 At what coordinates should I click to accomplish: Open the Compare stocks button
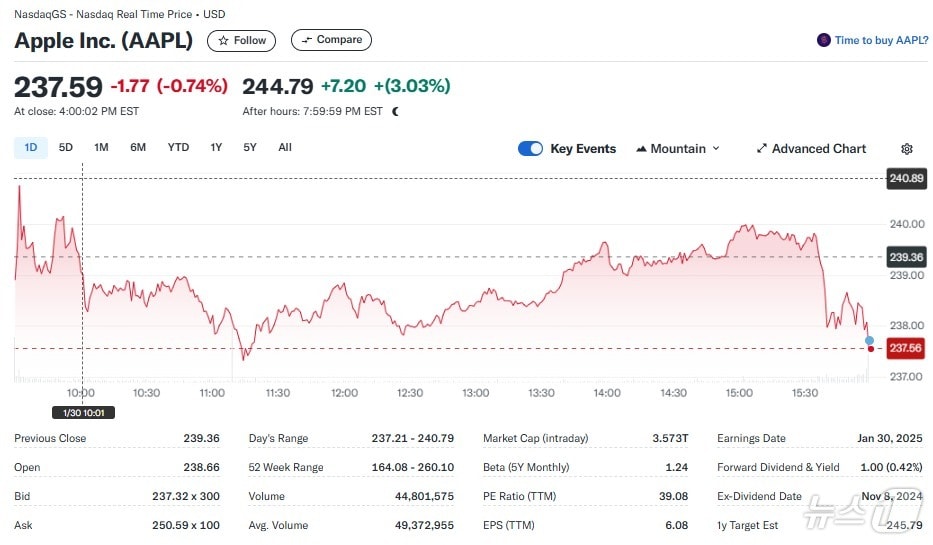click(x=331, y=40)
